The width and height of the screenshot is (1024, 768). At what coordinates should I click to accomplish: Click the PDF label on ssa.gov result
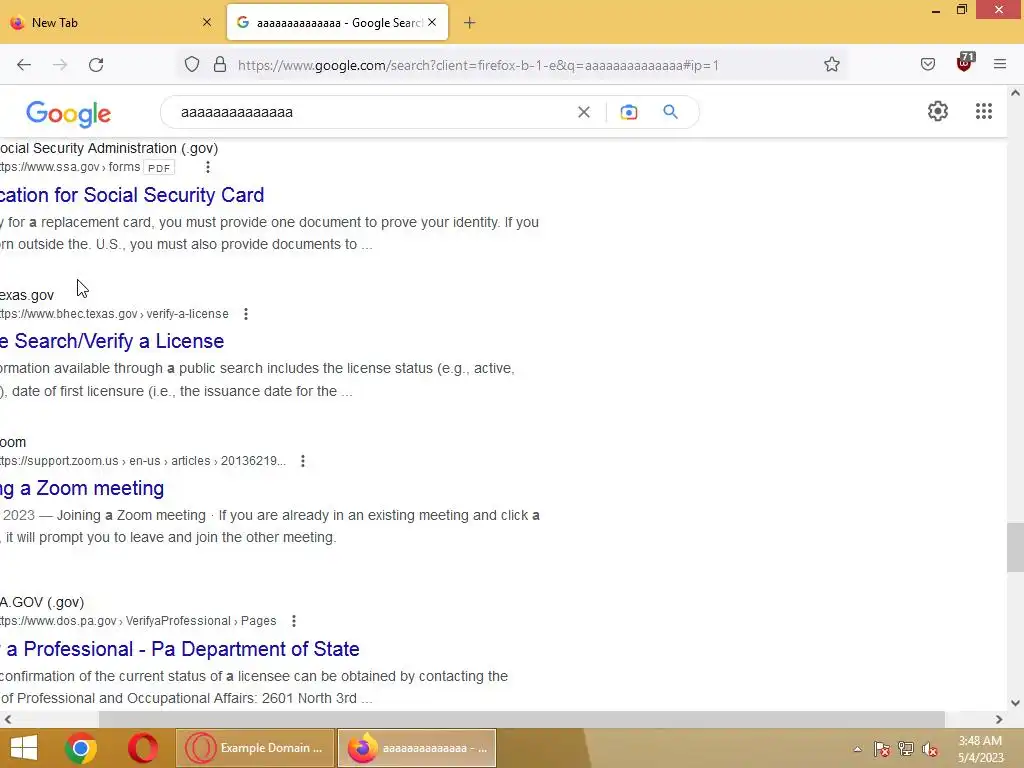(159, 168)
